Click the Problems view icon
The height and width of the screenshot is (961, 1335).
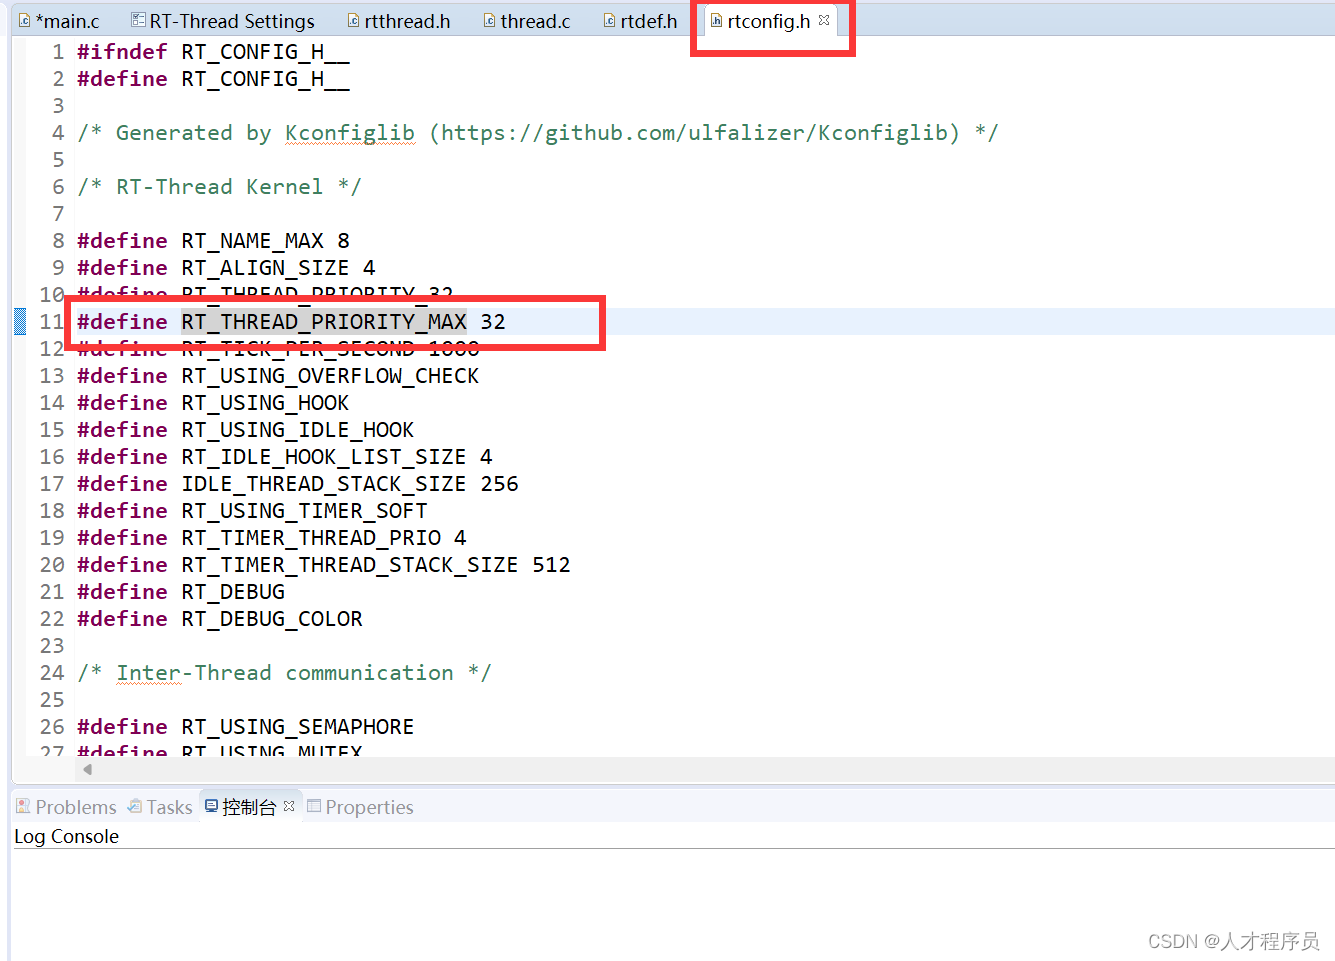tap(23, 806)
